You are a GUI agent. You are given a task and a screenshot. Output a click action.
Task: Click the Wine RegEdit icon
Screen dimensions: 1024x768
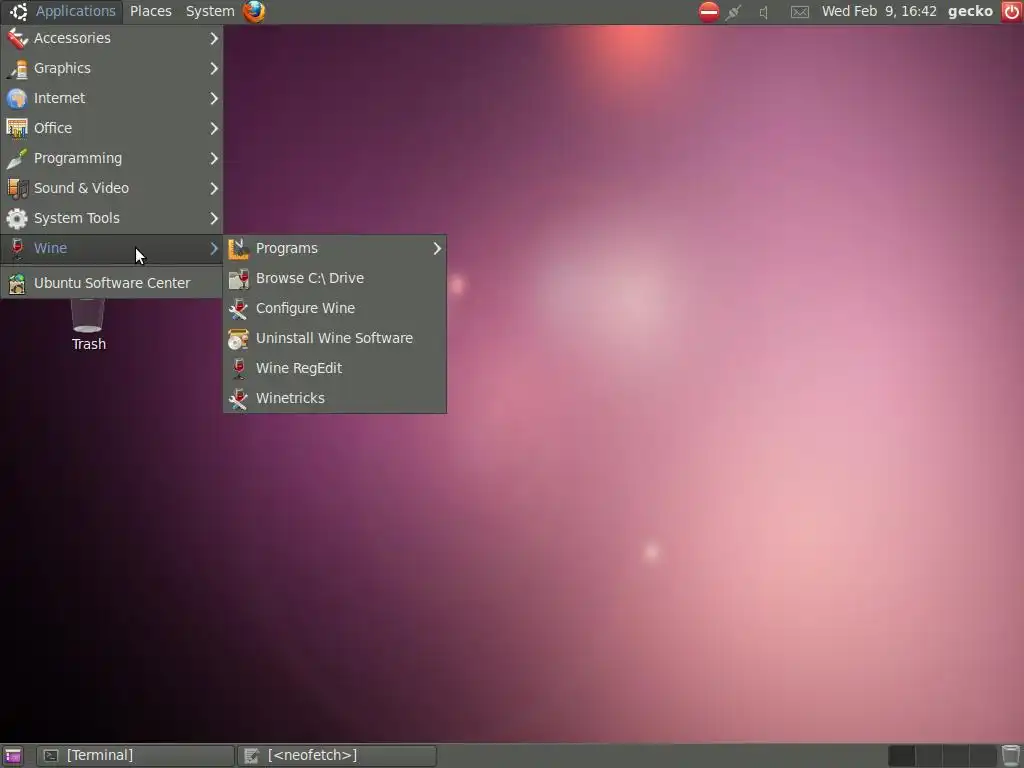pyautogui.click(x=238, y=369)
